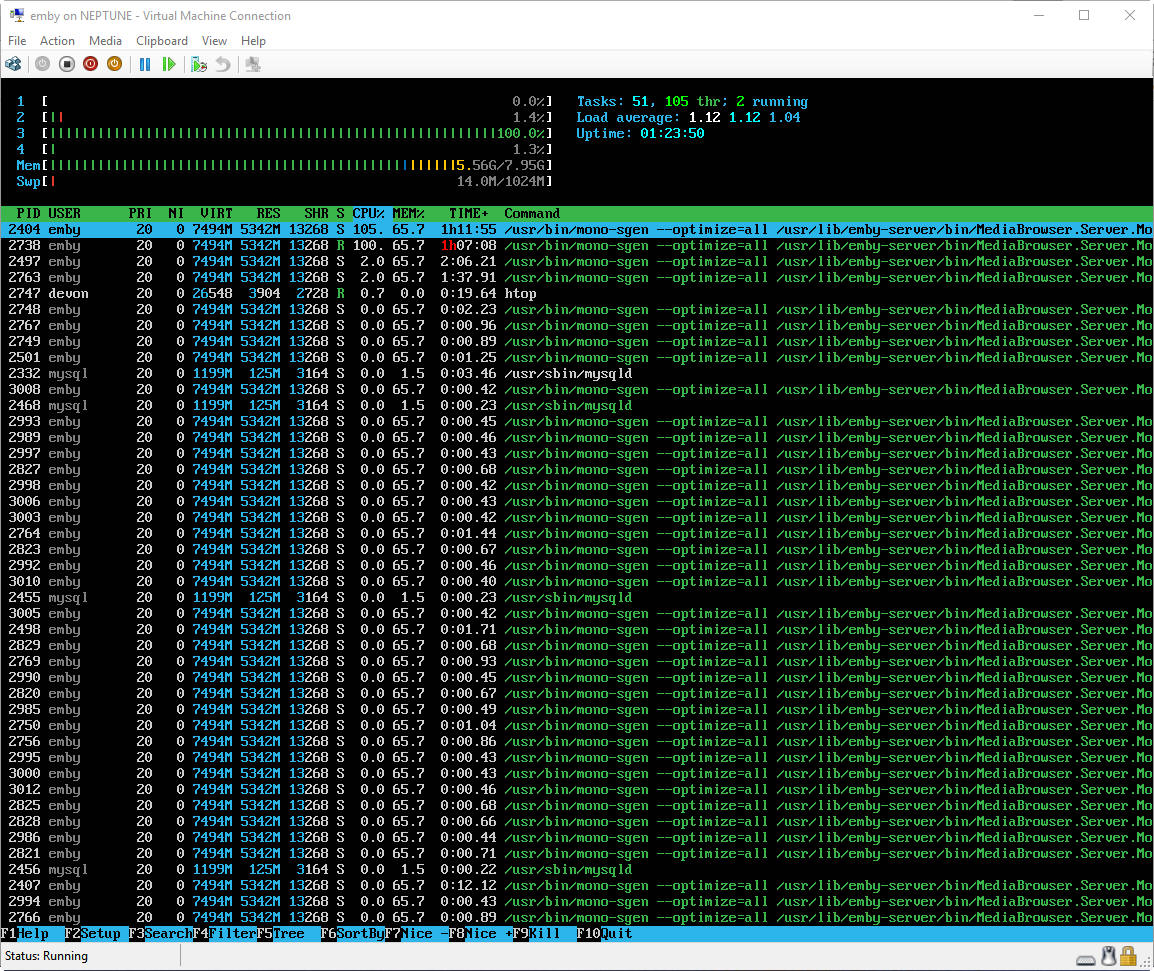This screenshot has height=971, width=1154.
Task: Click the green Reset toolbar icon
Action: point(169,64)
